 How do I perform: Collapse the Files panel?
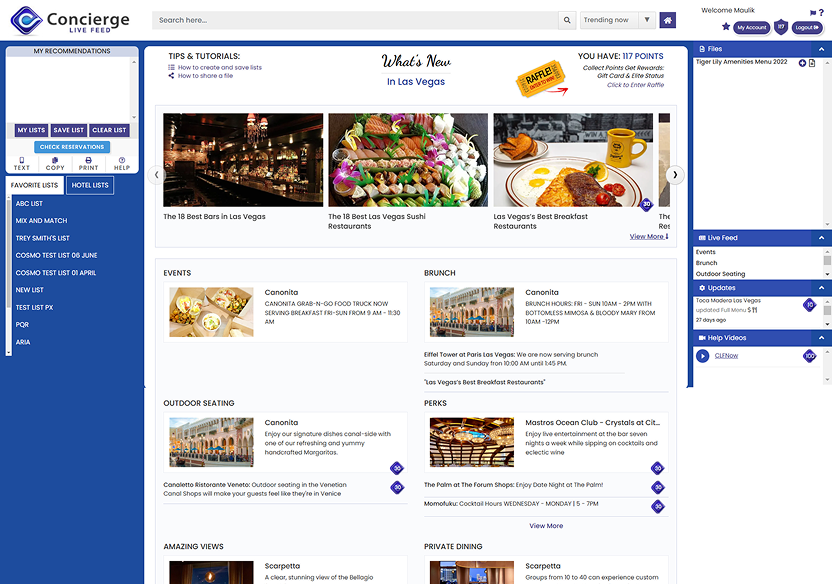821,49
